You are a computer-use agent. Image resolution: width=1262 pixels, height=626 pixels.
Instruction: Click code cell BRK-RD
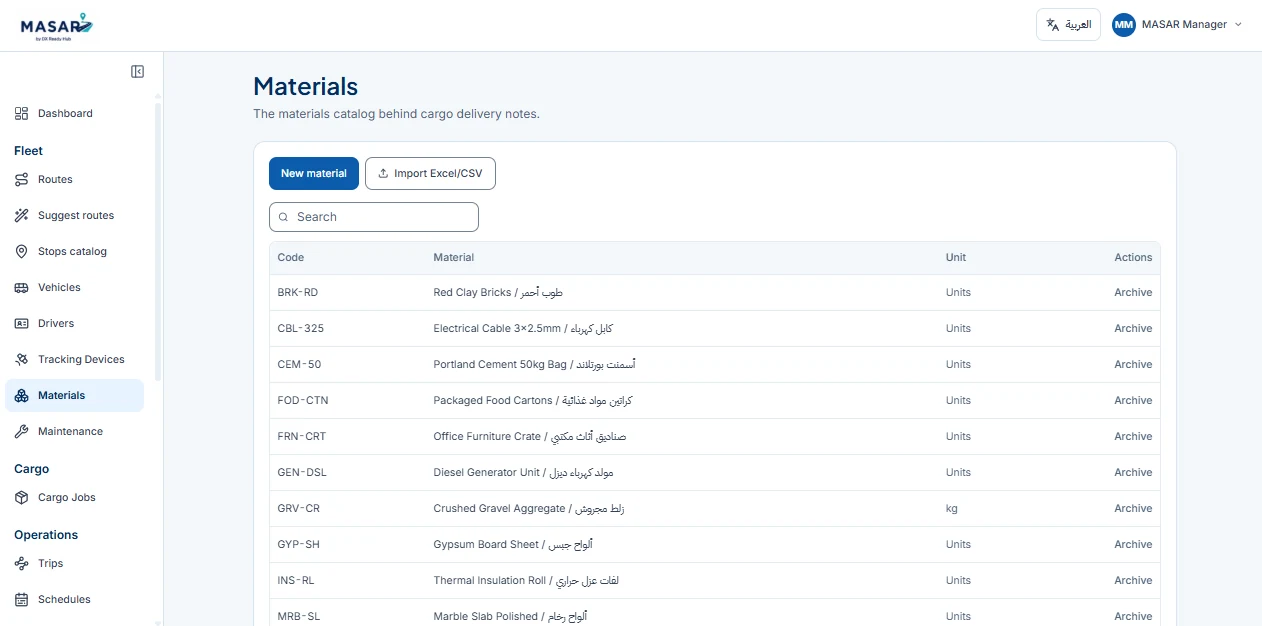[298, 293]
